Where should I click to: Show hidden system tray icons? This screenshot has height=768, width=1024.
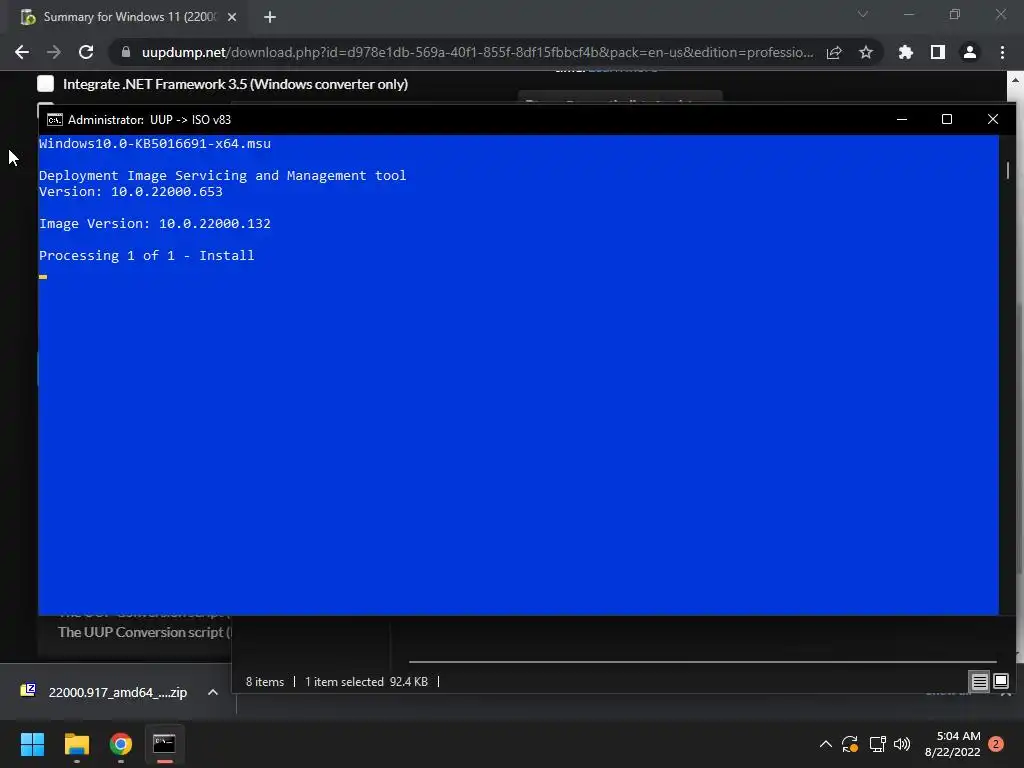(x=825, y=744)
